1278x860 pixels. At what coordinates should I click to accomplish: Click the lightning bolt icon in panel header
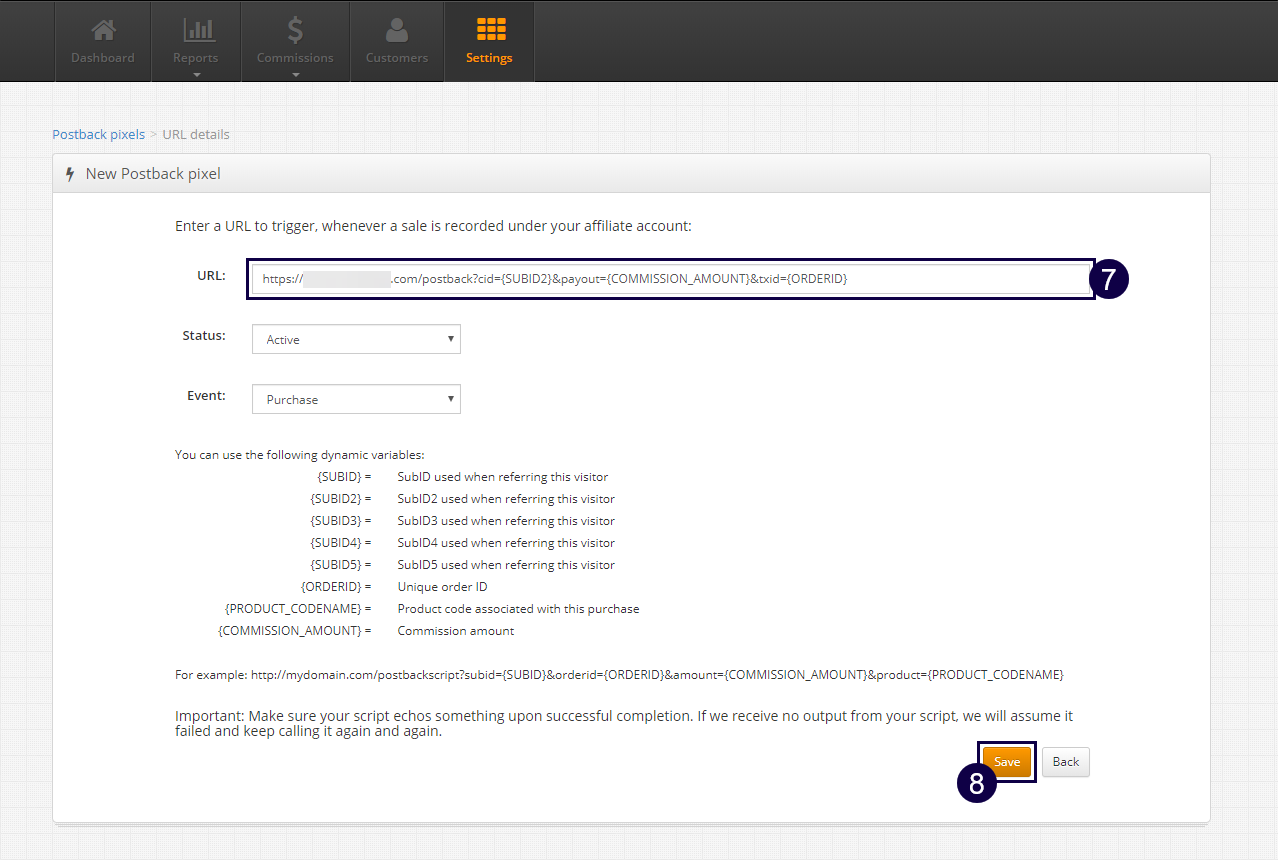70,174
